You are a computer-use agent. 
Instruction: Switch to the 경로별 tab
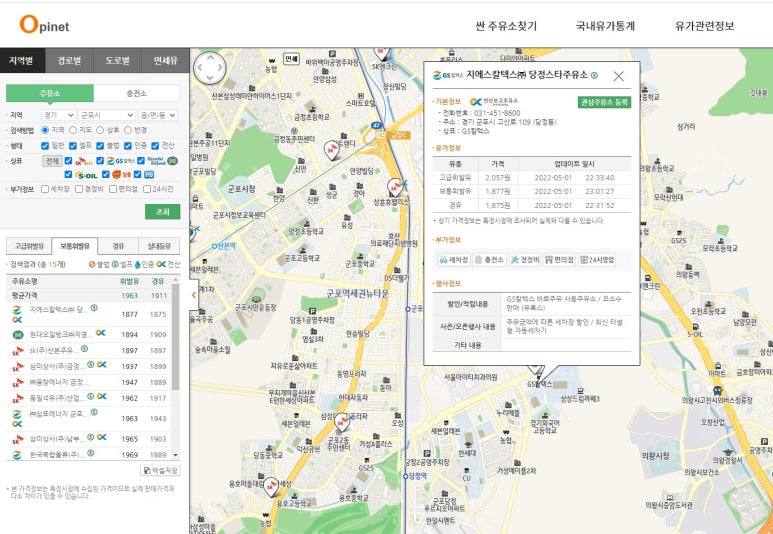(69, 61)
